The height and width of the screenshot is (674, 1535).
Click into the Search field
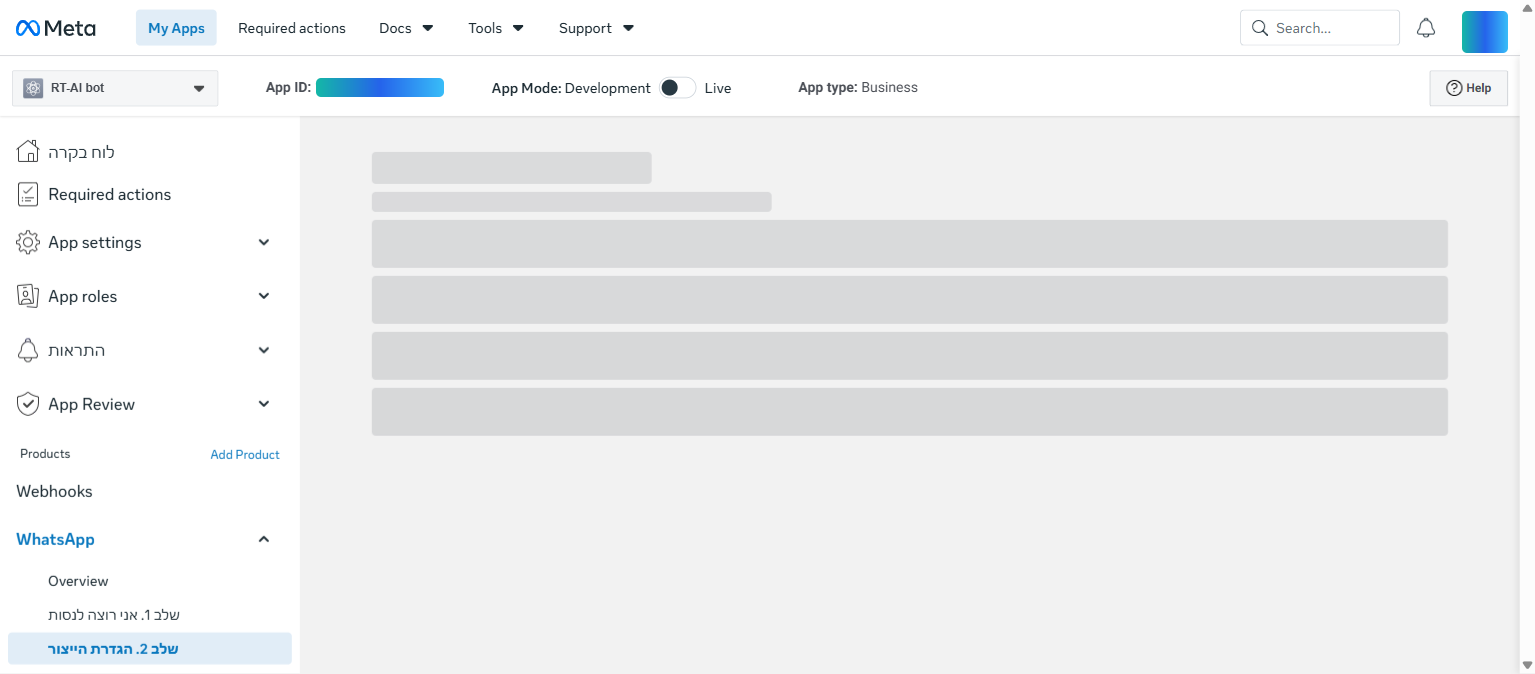[1319, 28]
